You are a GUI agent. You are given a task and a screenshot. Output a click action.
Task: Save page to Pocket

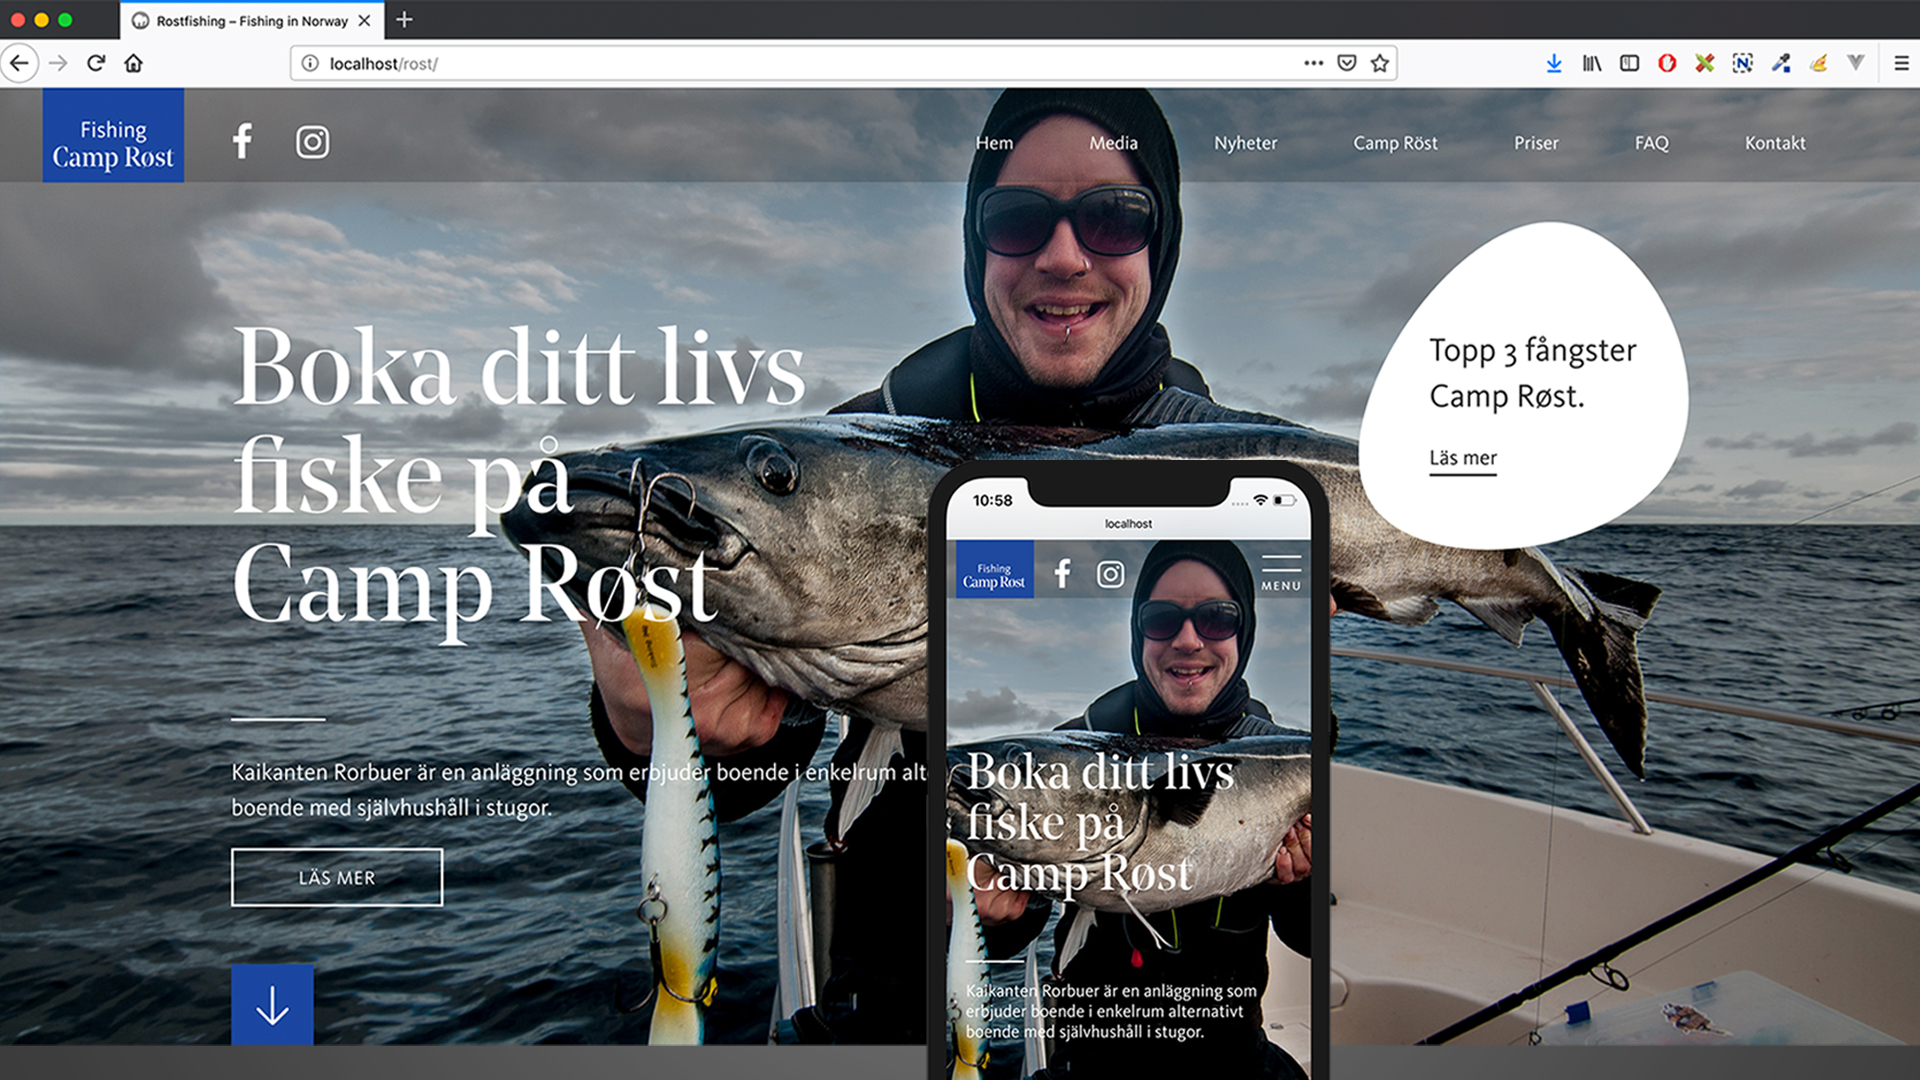pyautogui.click(x=1347, y=63)
